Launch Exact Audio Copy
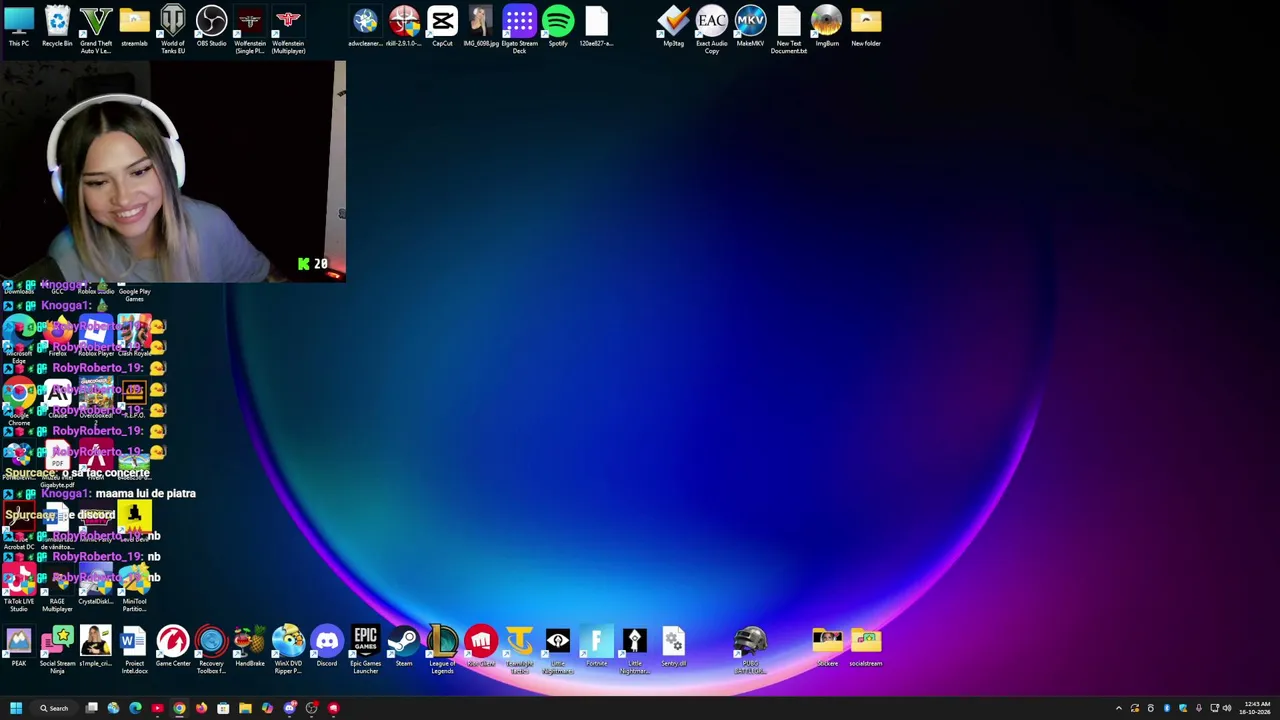 712,30
